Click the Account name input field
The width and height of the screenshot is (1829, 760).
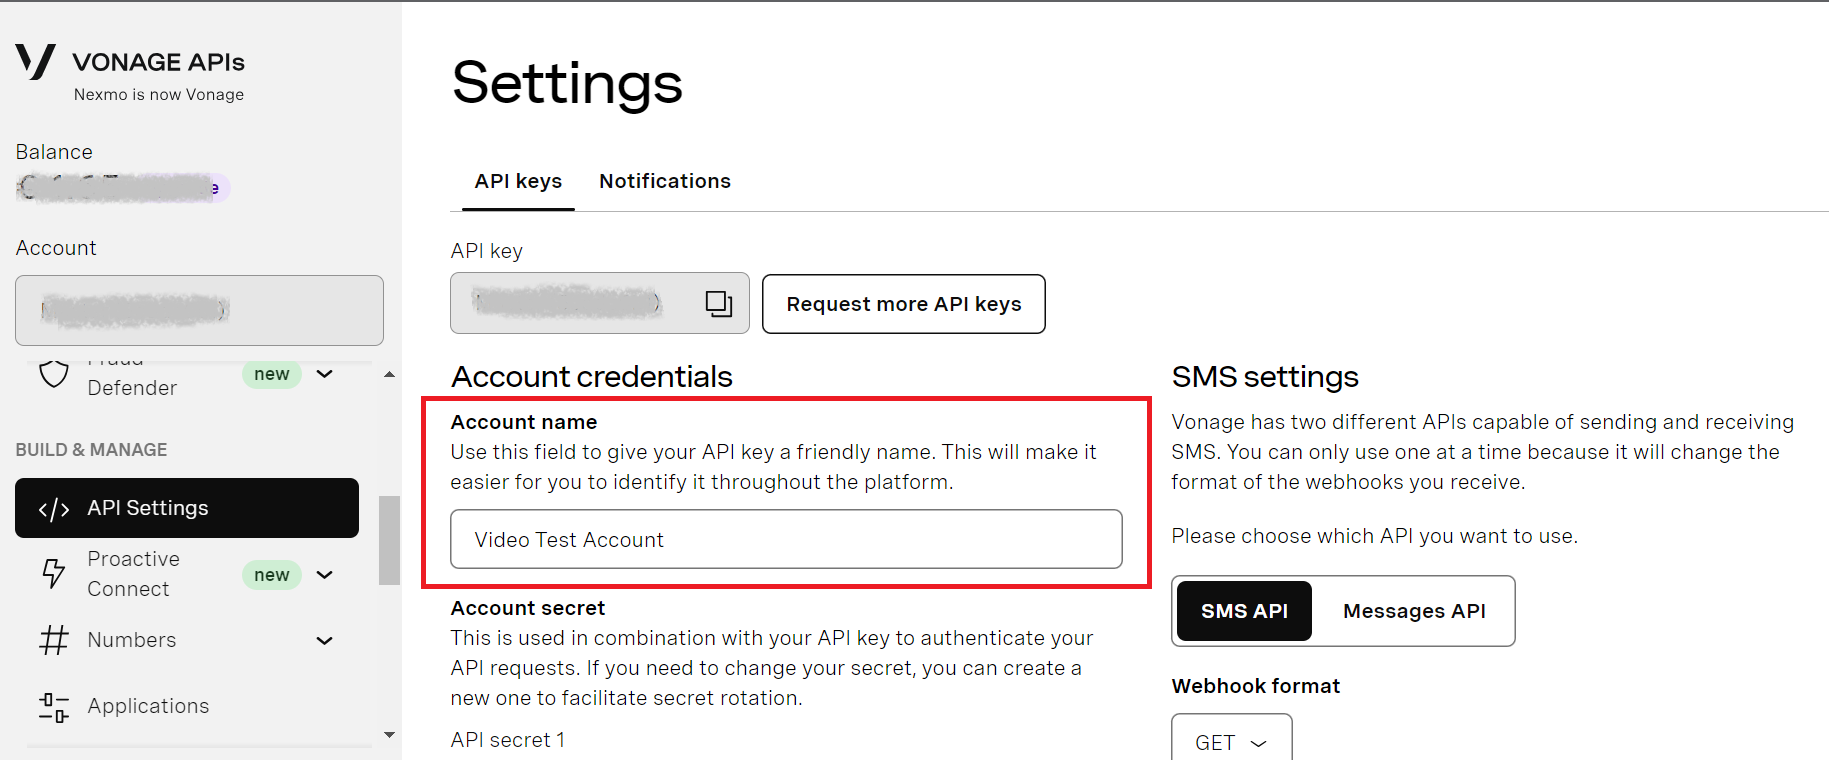pyautogui.click(x=786, y=540)
